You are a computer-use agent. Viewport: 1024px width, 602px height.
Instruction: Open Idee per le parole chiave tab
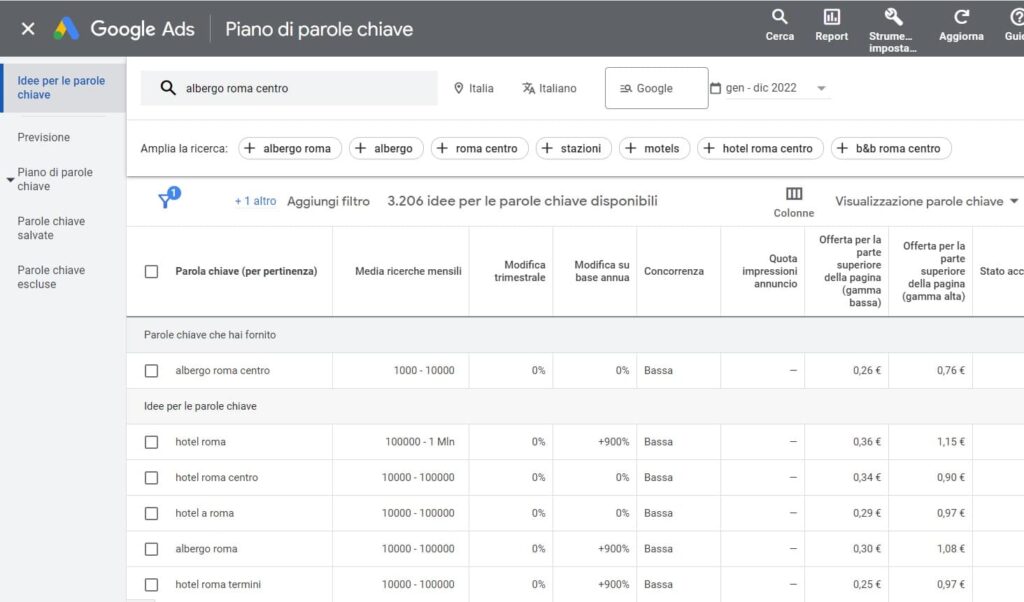63,87
